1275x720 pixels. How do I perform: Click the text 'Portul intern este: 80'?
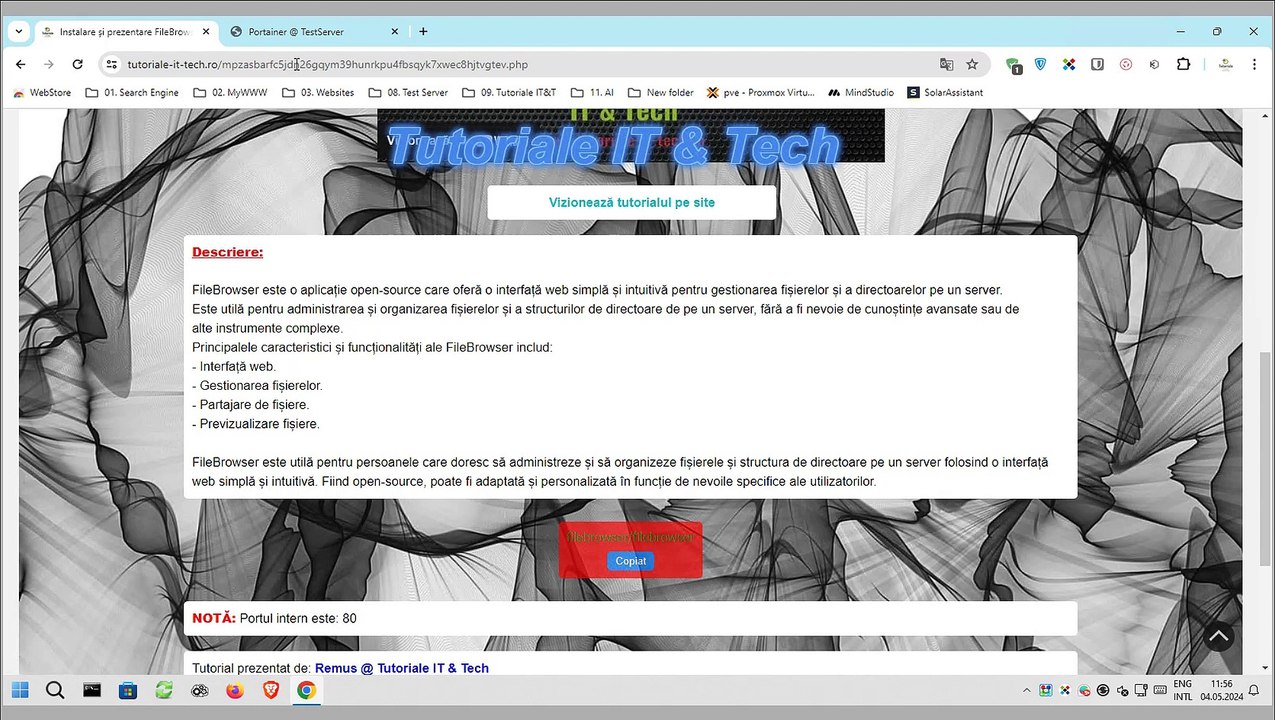298,618
